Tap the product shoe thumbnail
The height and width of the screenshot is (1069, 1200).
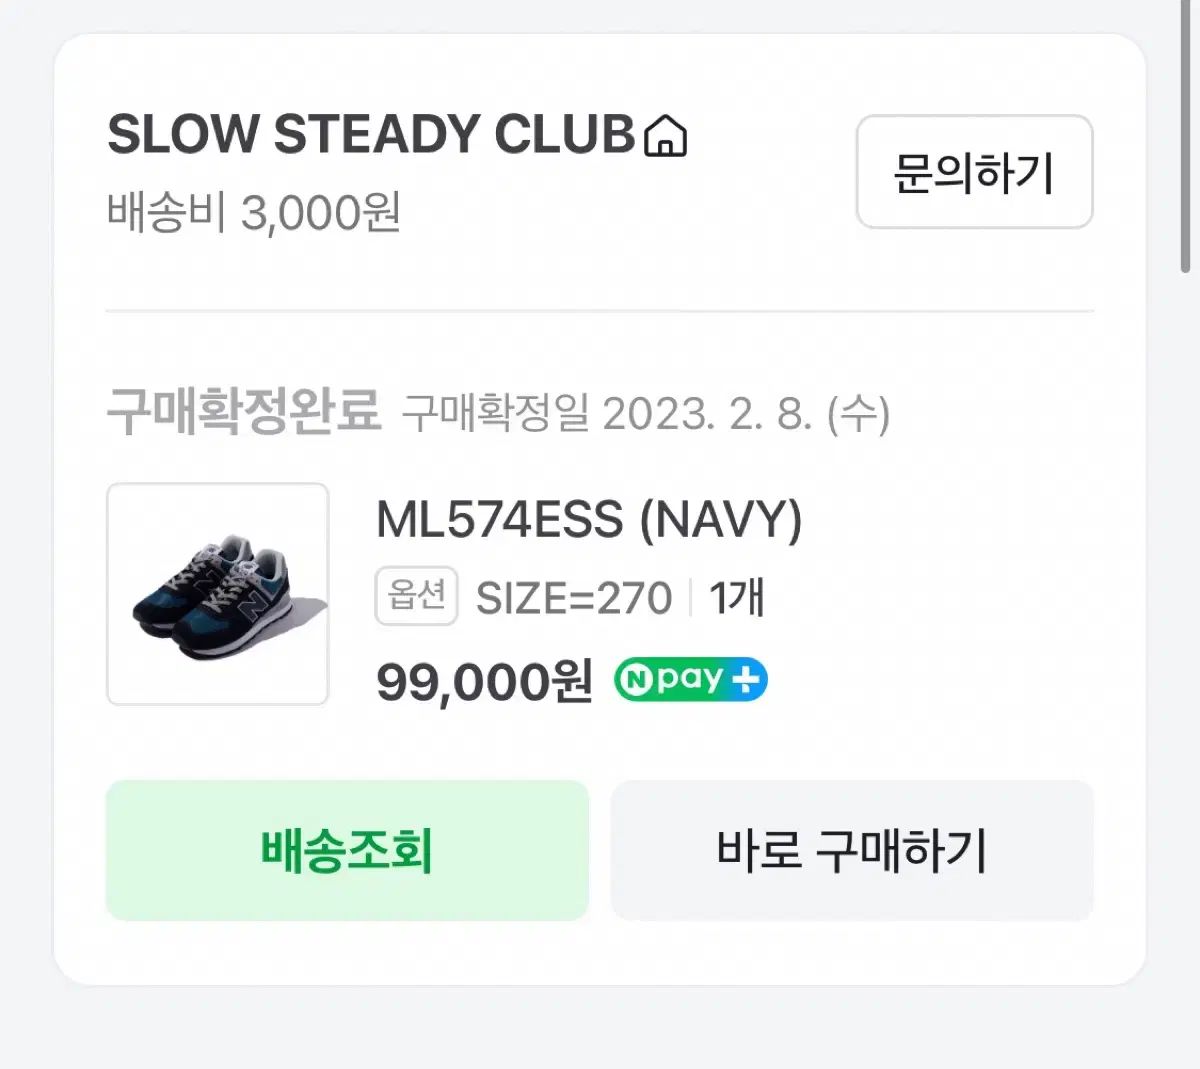tap(218, 592)
